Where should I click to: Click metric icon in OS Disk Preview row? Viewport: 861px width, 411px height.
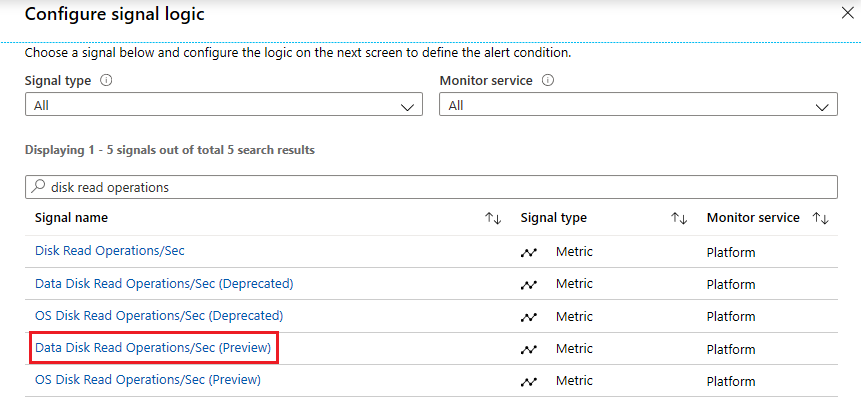529,382
